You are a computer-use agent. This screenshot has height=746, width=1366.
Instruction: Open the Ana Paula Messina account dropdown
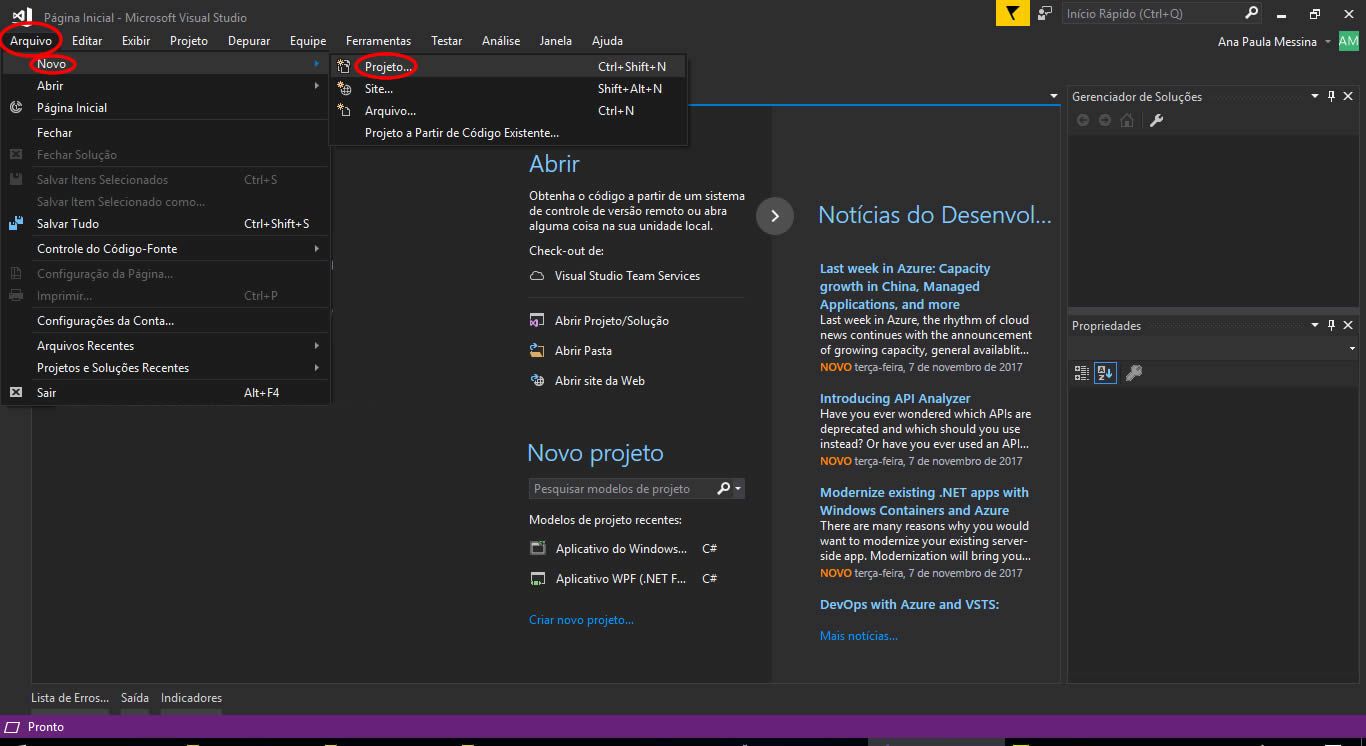pyautogui.click(x=1327, y=42)
